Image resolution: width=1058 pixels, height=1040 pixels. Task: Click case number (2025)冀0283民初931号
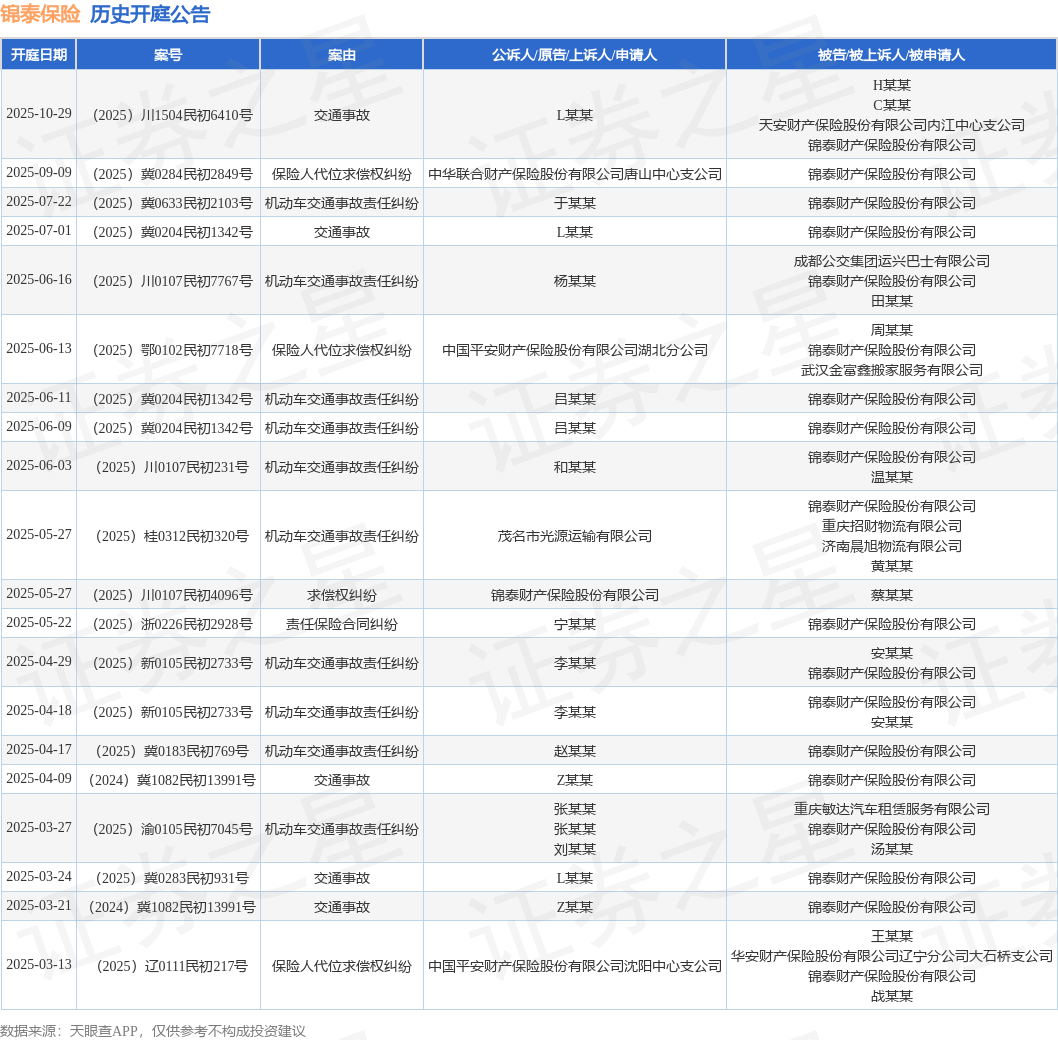click(172, 878)
